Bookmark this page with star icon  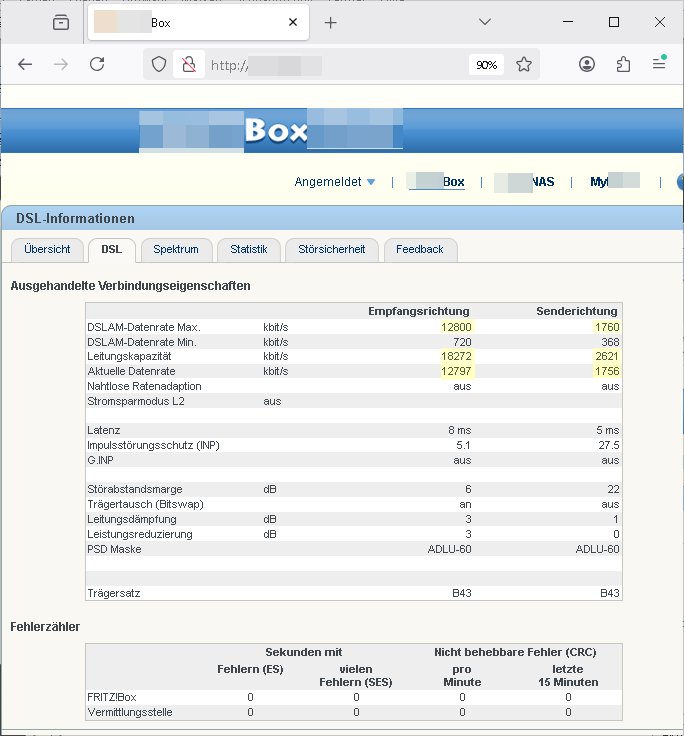coord(524,64)
